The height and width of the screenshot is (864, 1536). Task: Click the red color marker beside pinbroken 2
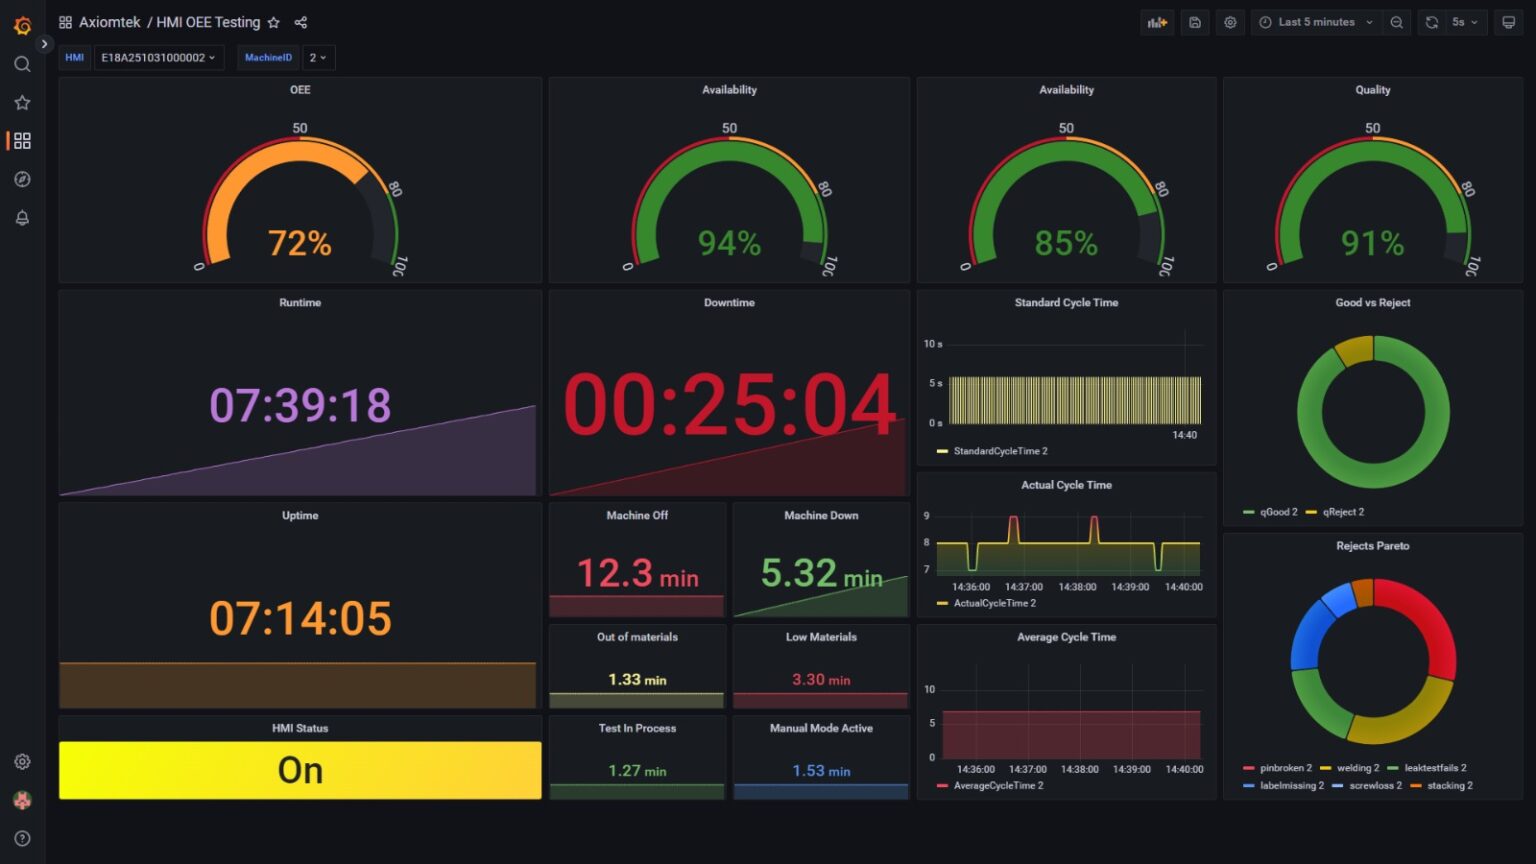(x=1251, y=768)
